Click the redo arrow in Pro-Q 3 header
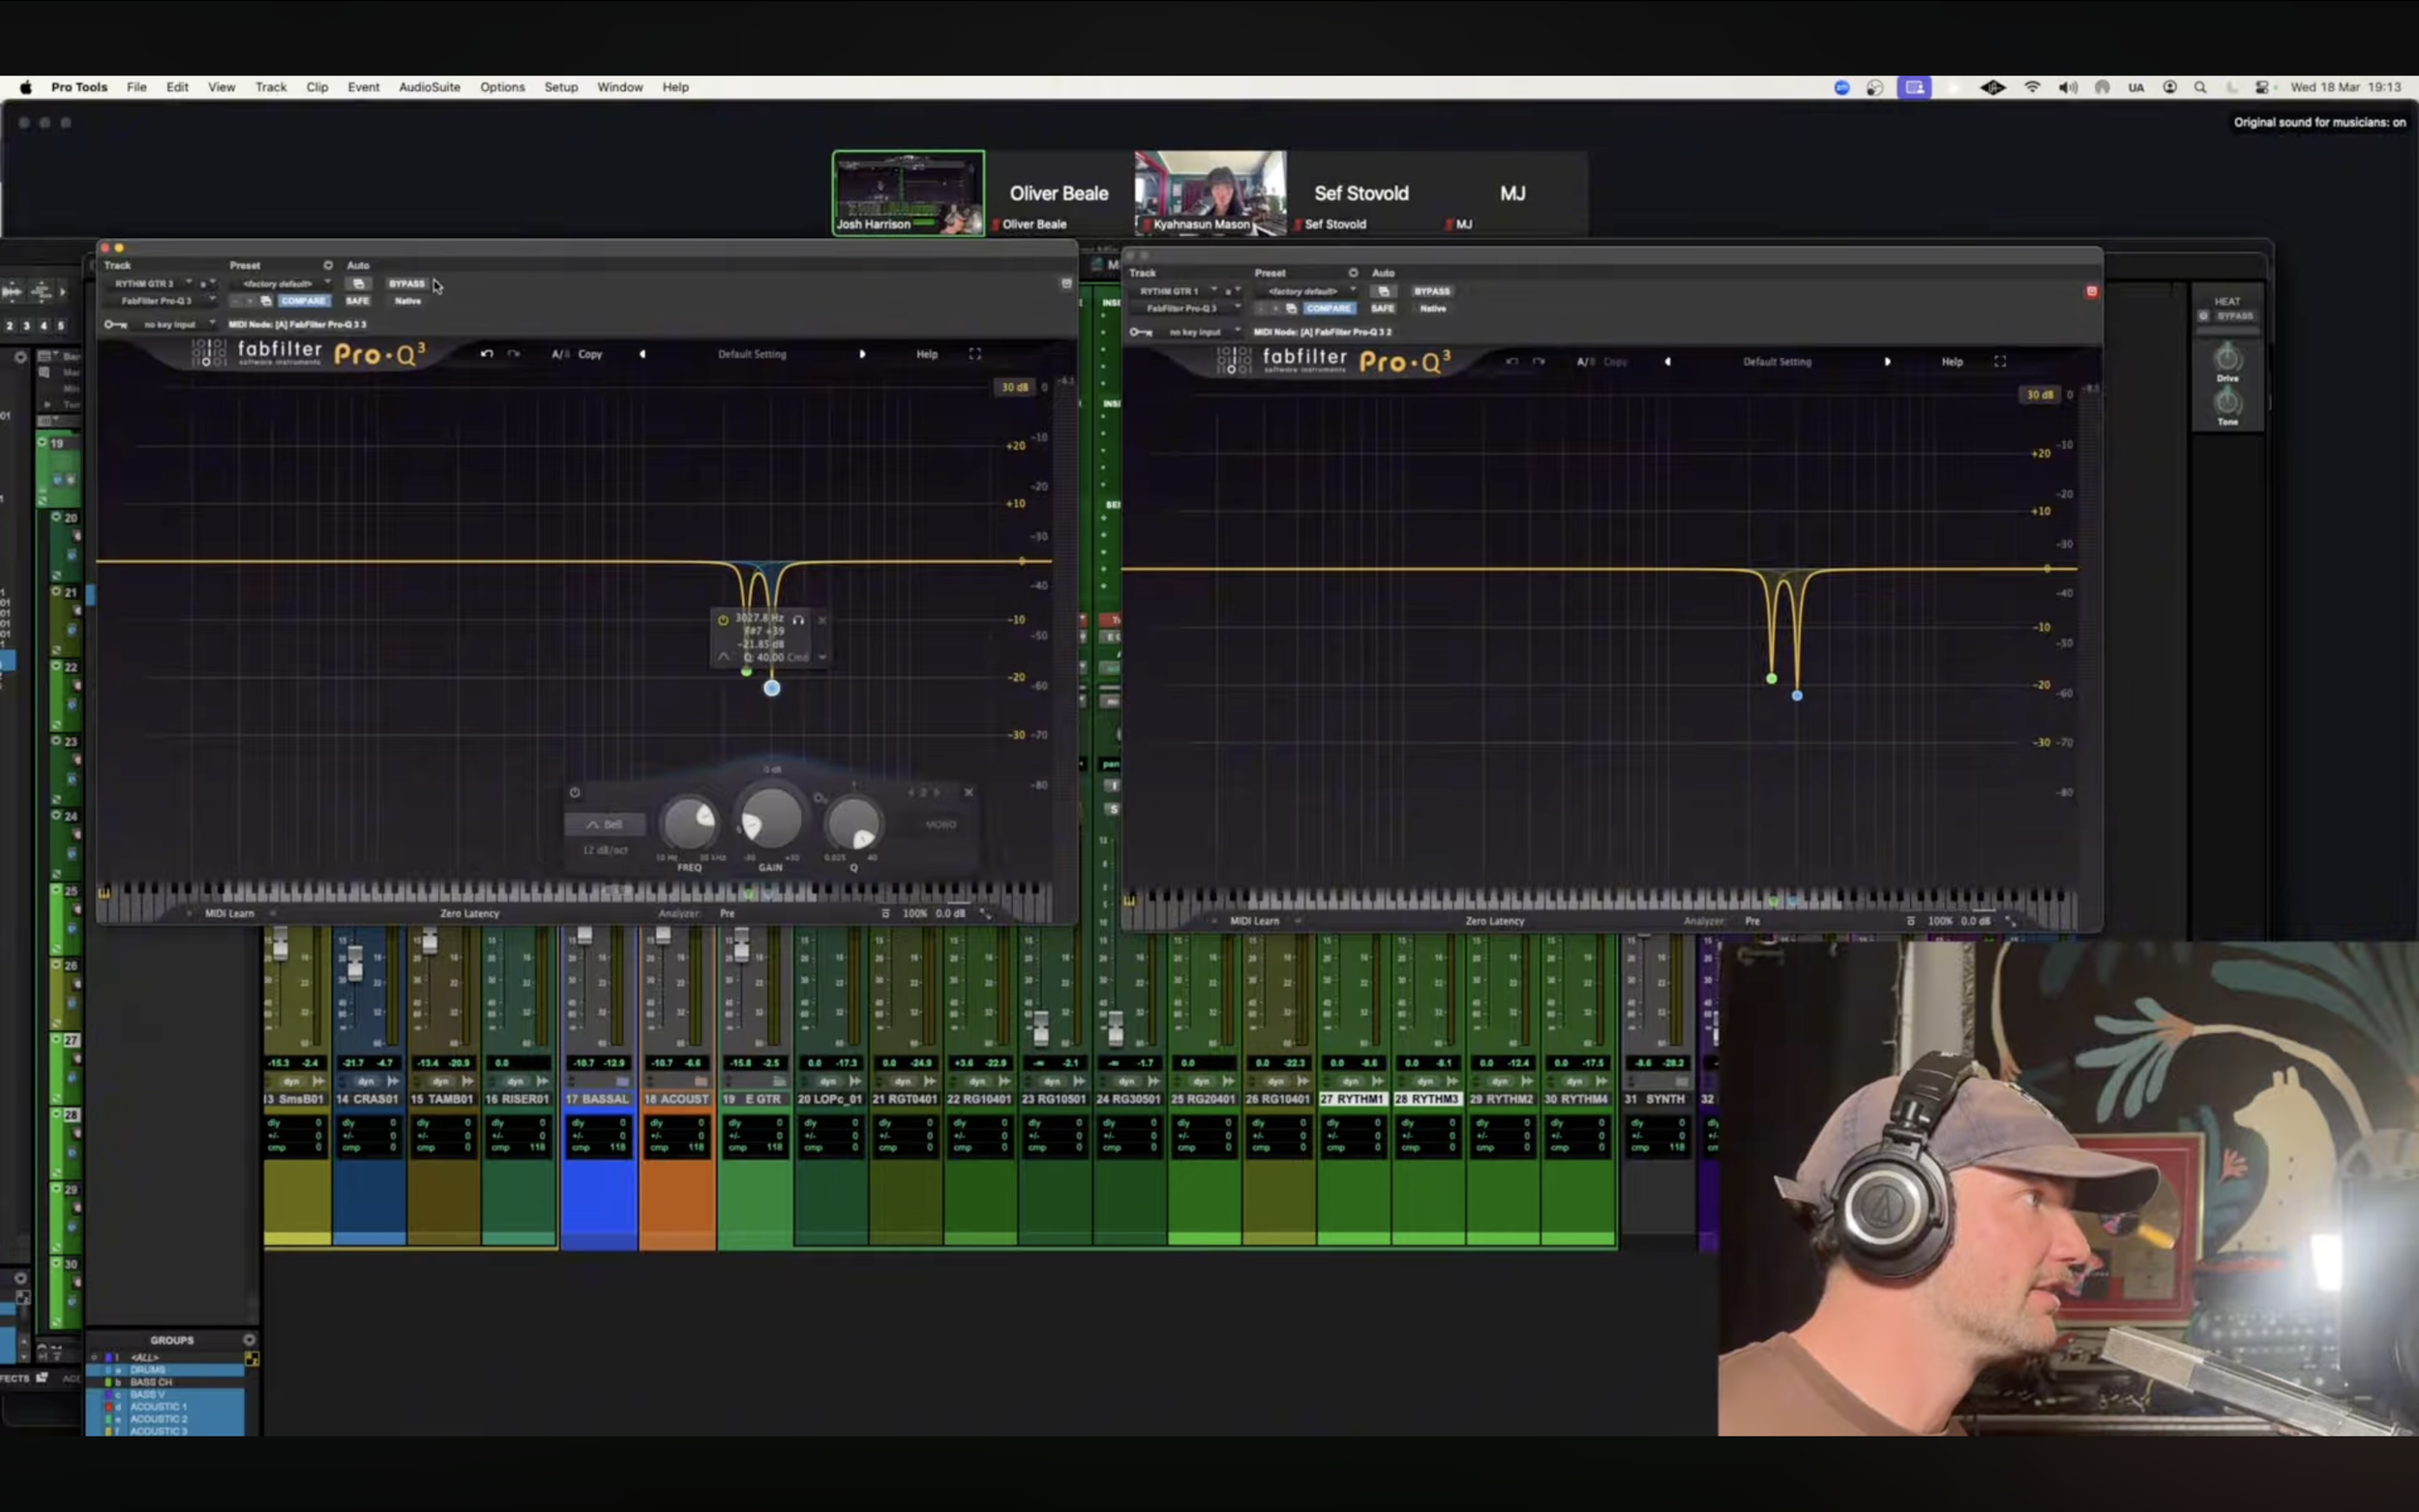The image size is (2419, 1512). [514, 353]
